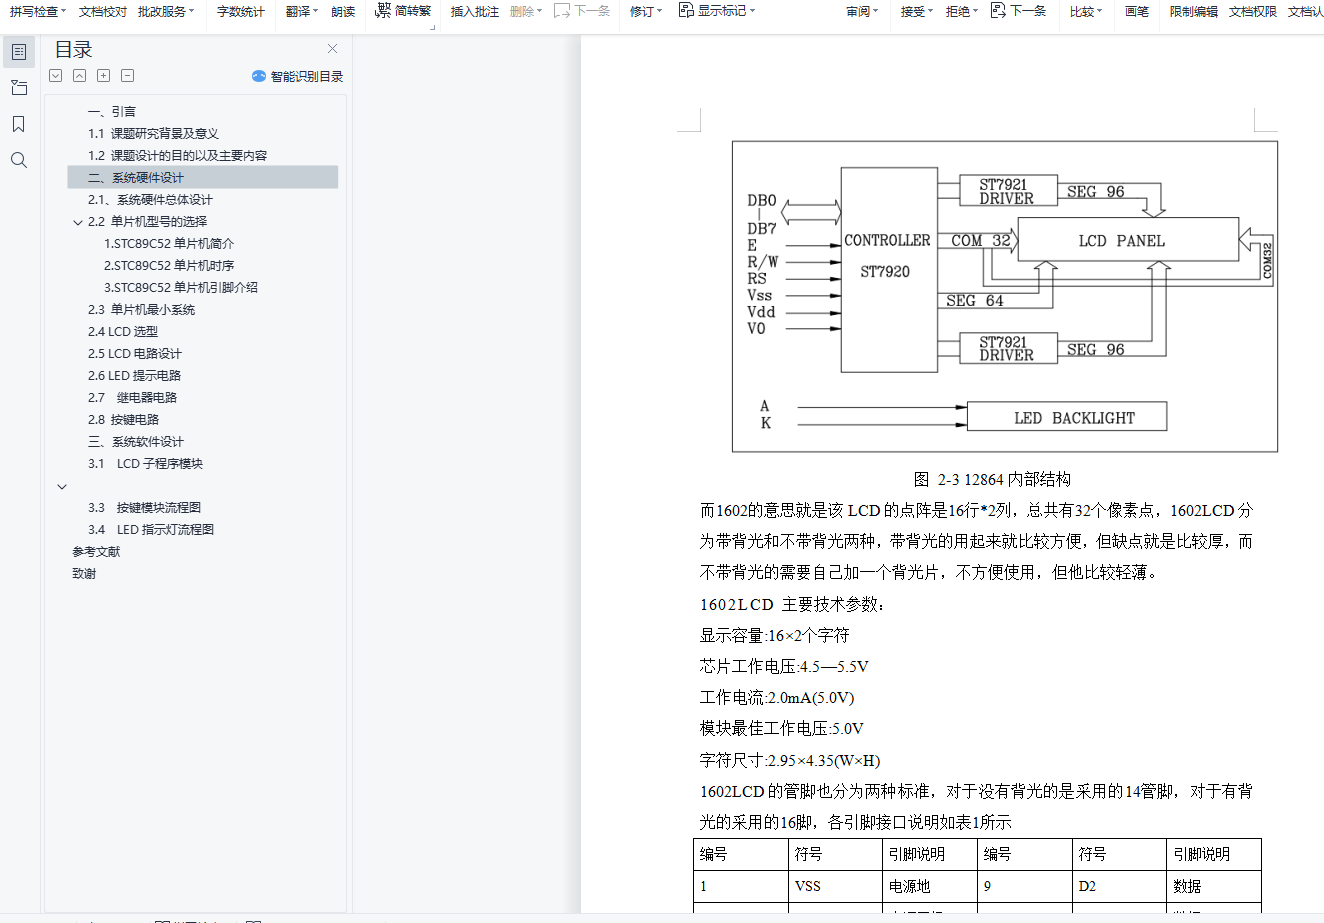1324x923 pixels.
Task: Go to outline item 2.6 LED 提示电路
Action: (x=134, y=376)
